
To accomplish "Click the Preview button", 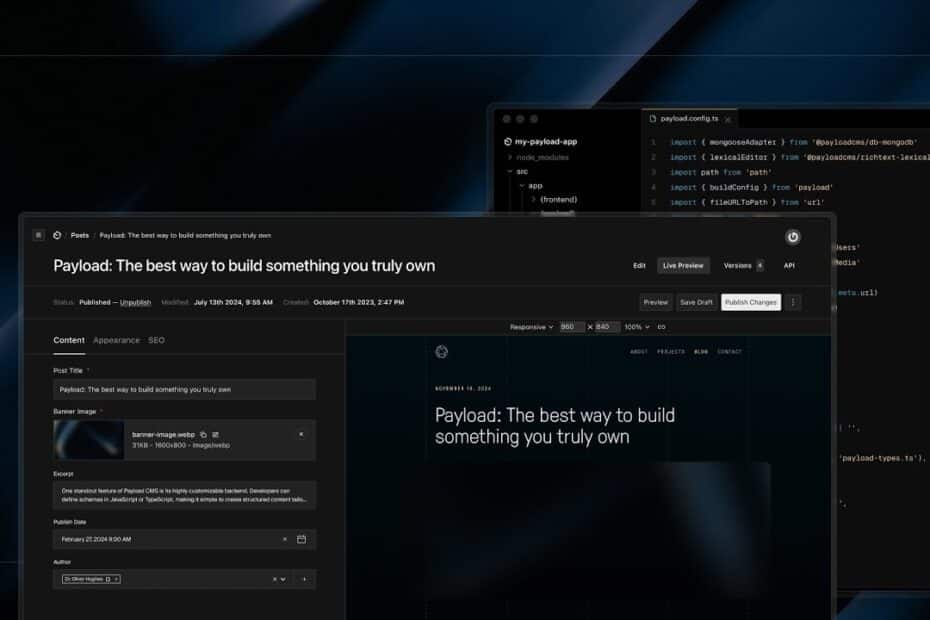I will click(x=655, y=303).
